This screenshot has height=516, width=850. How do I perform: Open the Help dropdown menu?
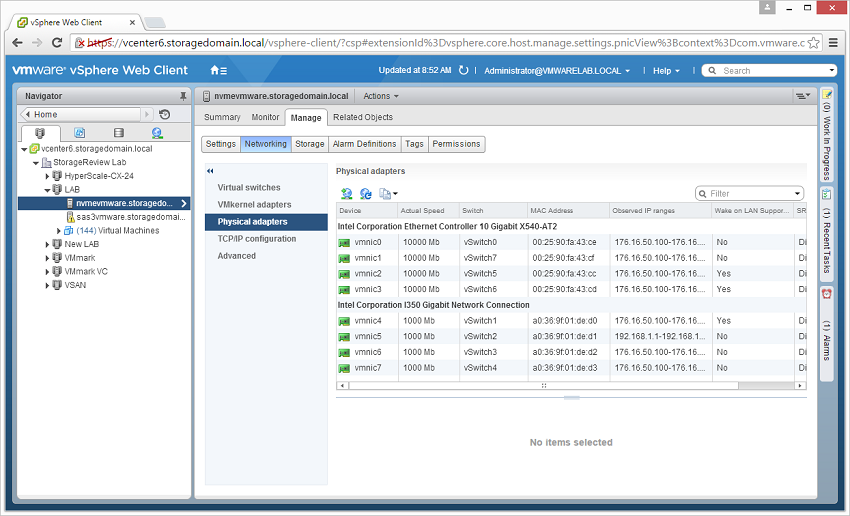[666, 70]
